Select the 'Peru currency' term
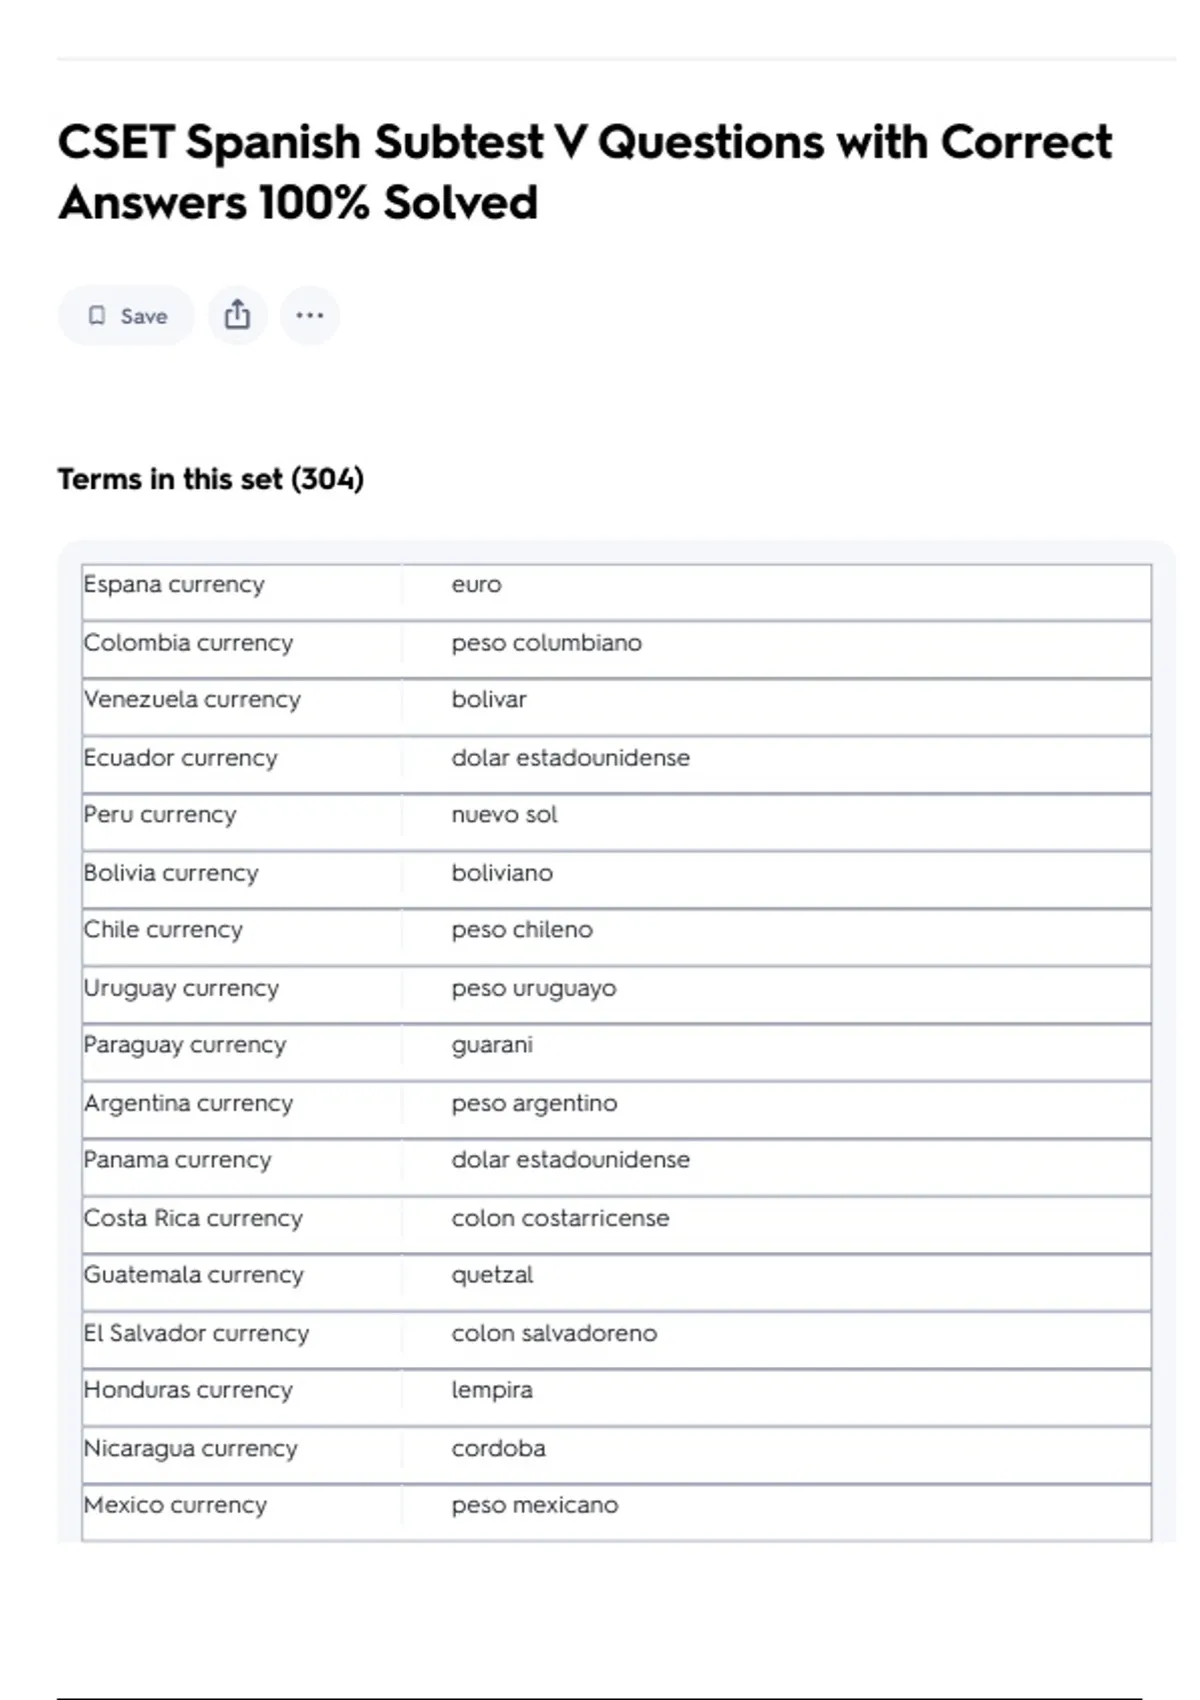 [160, 815]
